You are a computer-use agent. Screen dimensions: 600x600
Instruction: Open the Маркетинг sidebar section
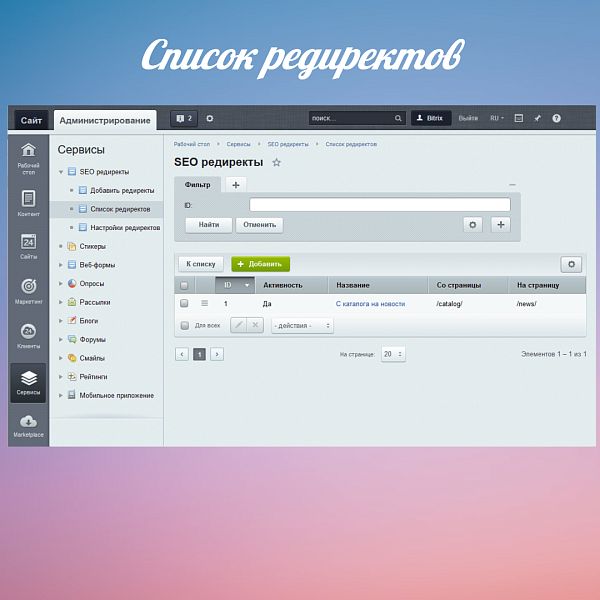[x=28, y=291]
